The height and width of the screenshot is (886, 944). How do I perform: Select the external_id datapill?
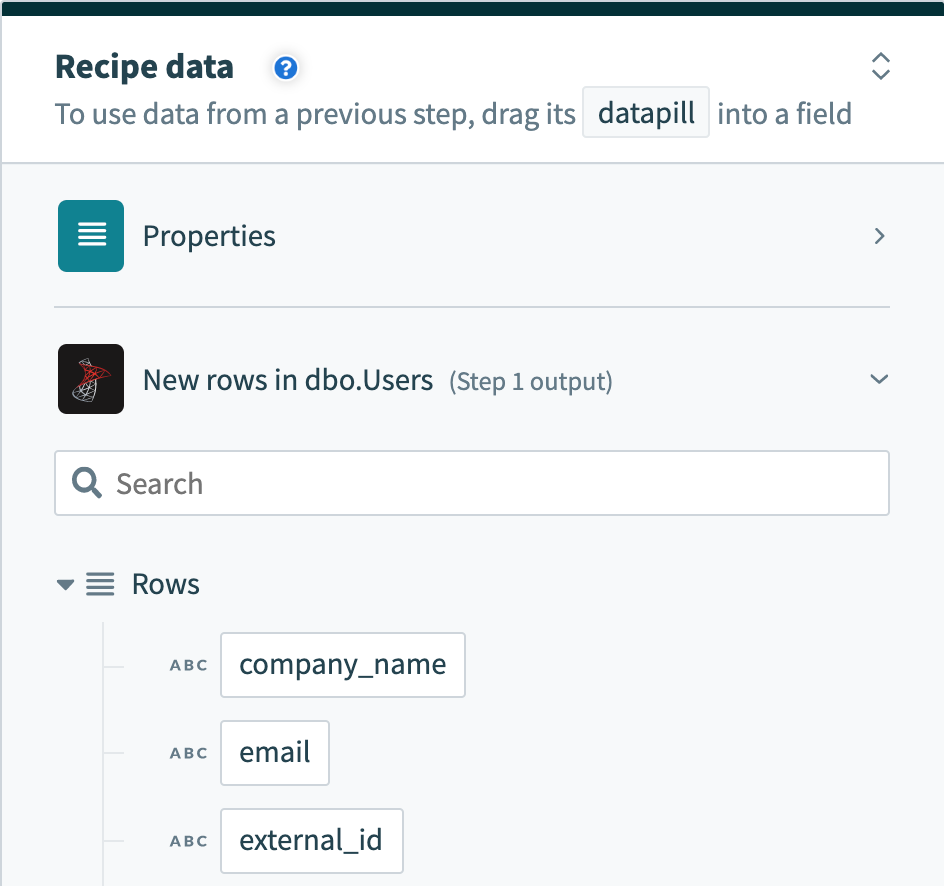point(311,841)
